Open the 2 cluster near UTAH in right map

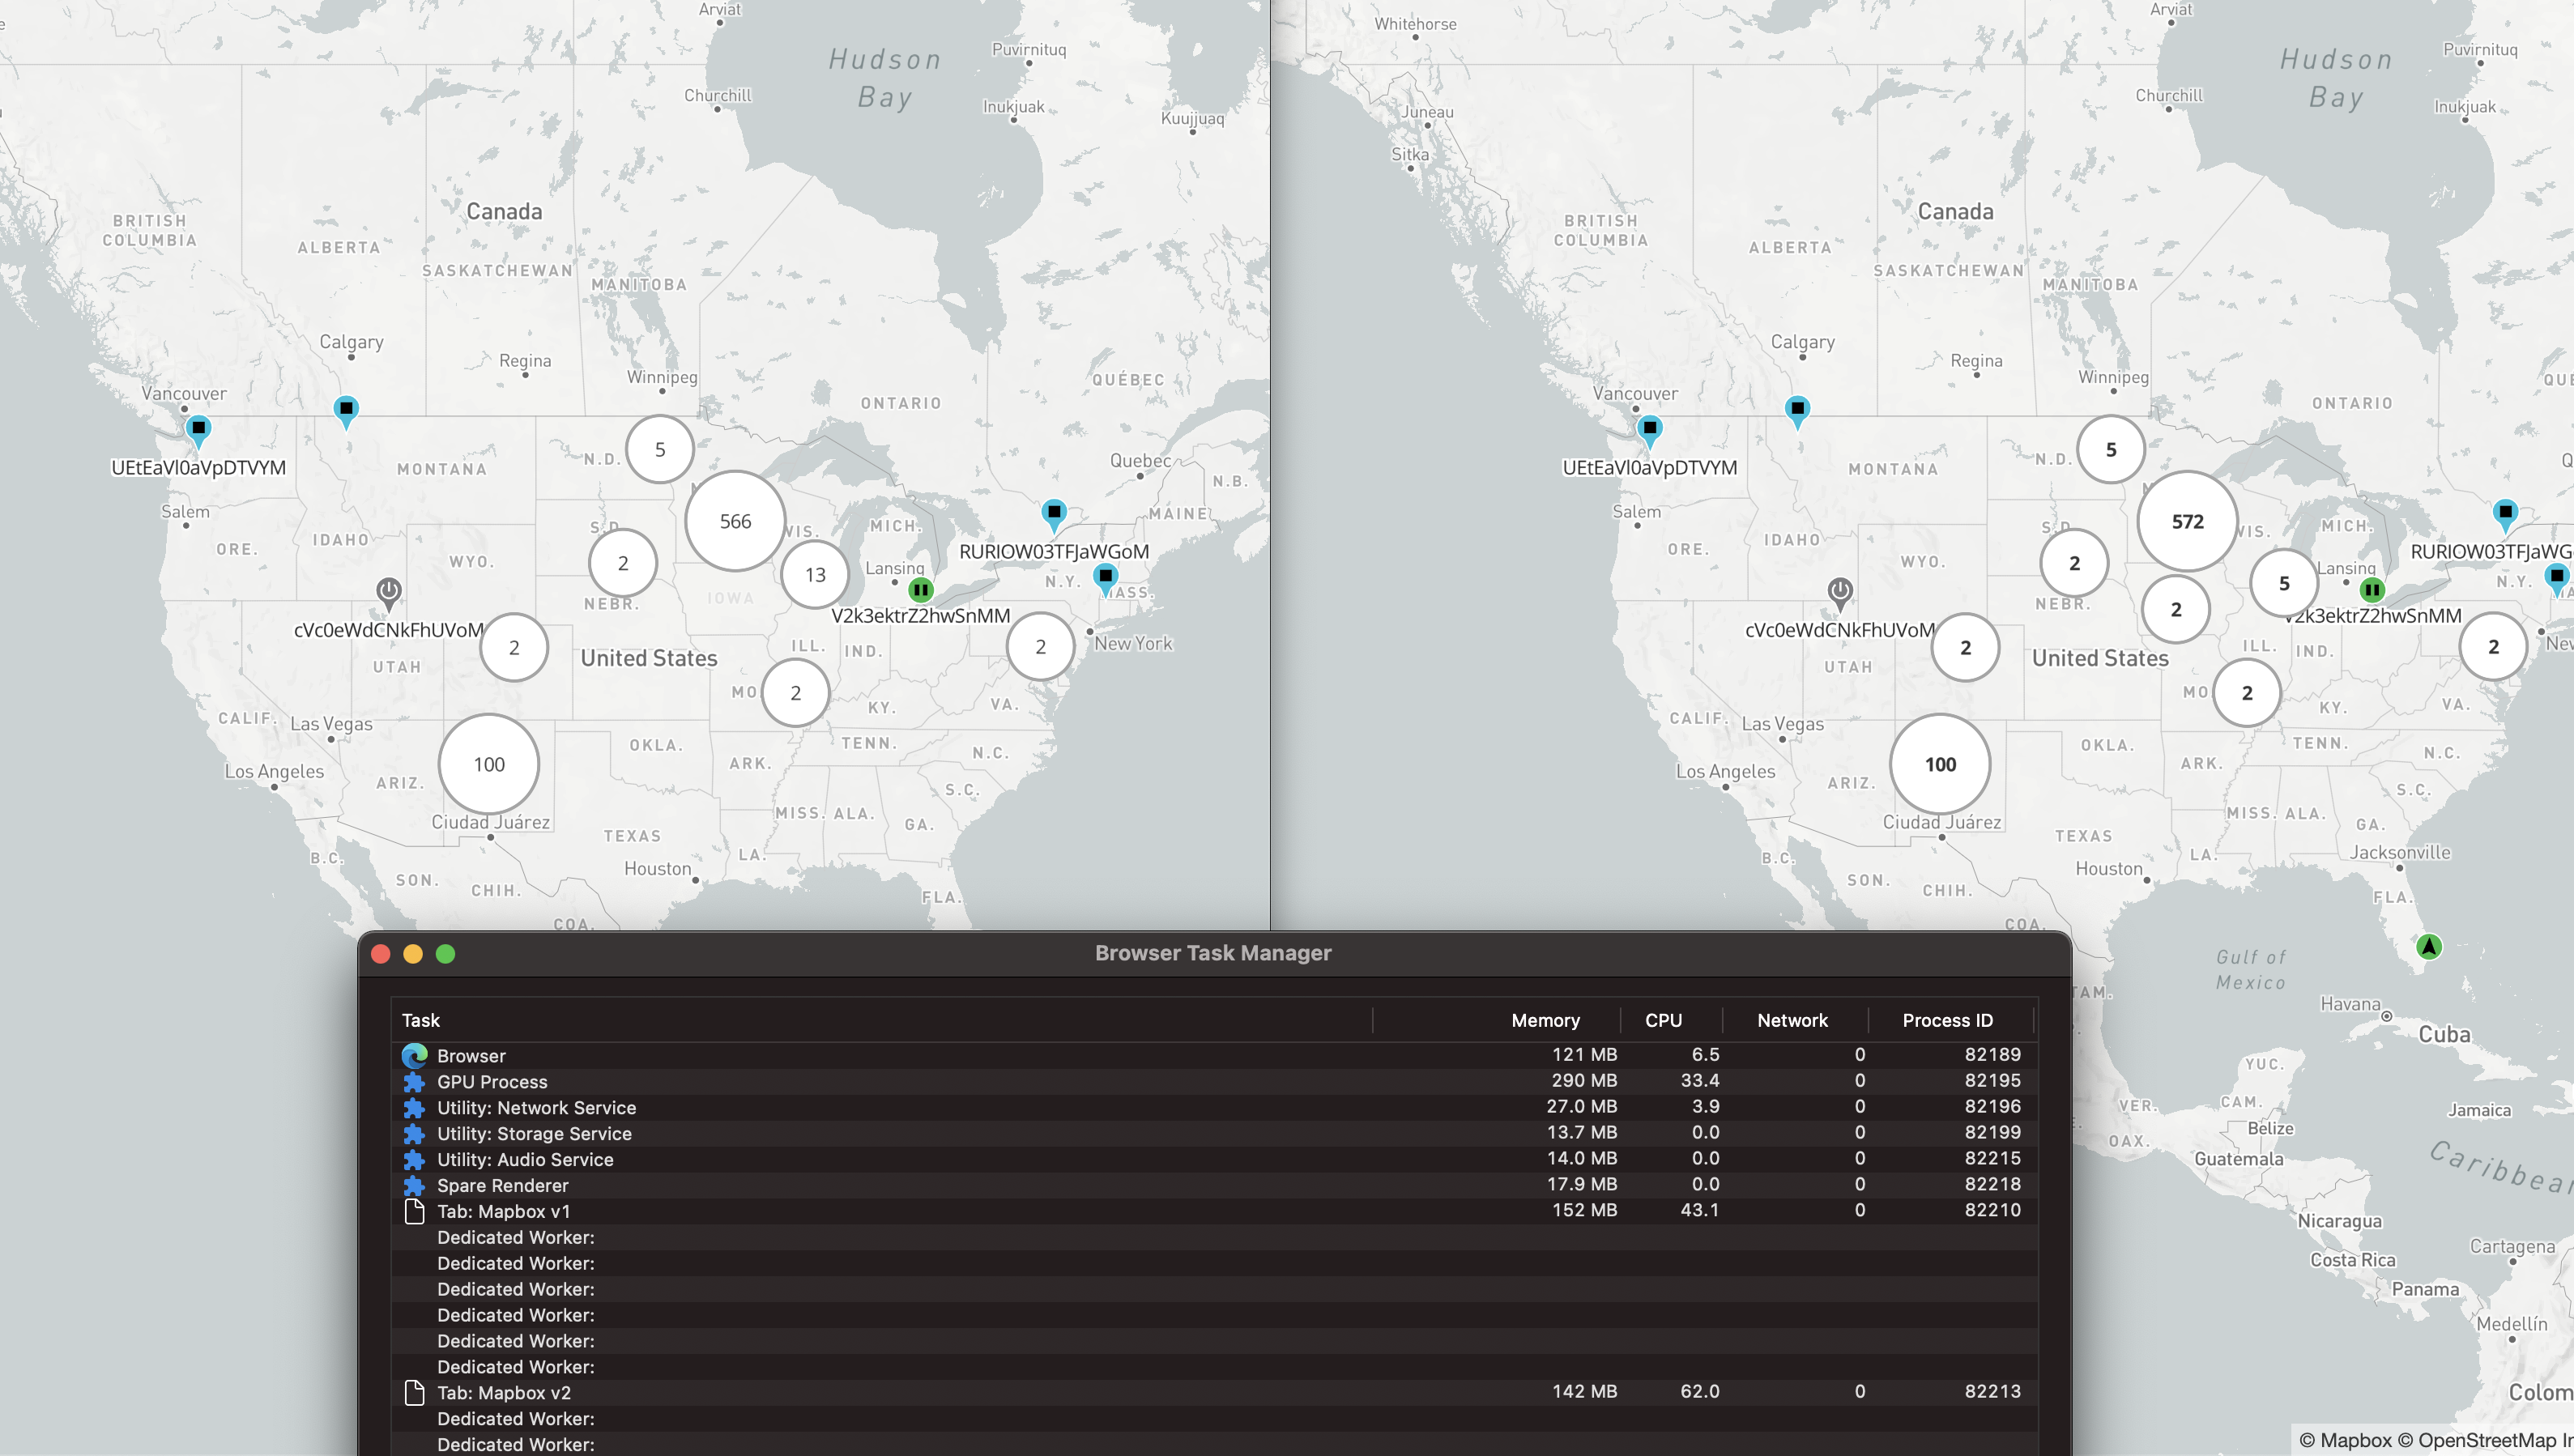point(1965,647)
